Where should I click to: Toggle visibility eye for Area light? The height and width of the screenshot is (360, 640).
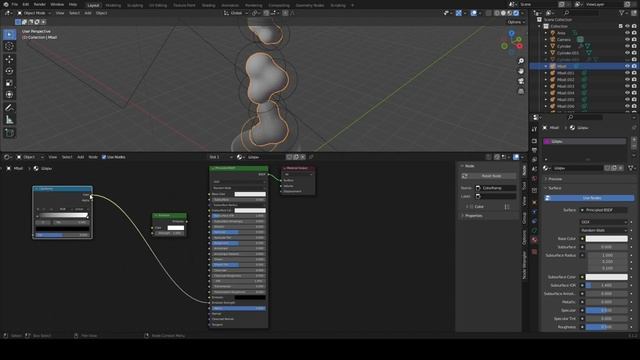627,33
